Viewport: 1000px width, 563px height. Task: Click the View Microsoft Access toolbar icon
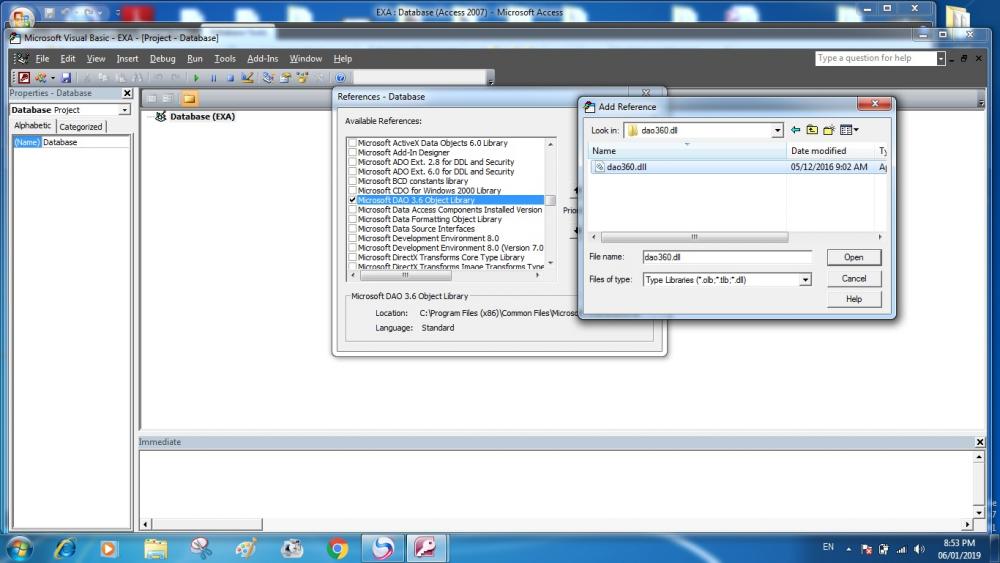coord(24,78)
